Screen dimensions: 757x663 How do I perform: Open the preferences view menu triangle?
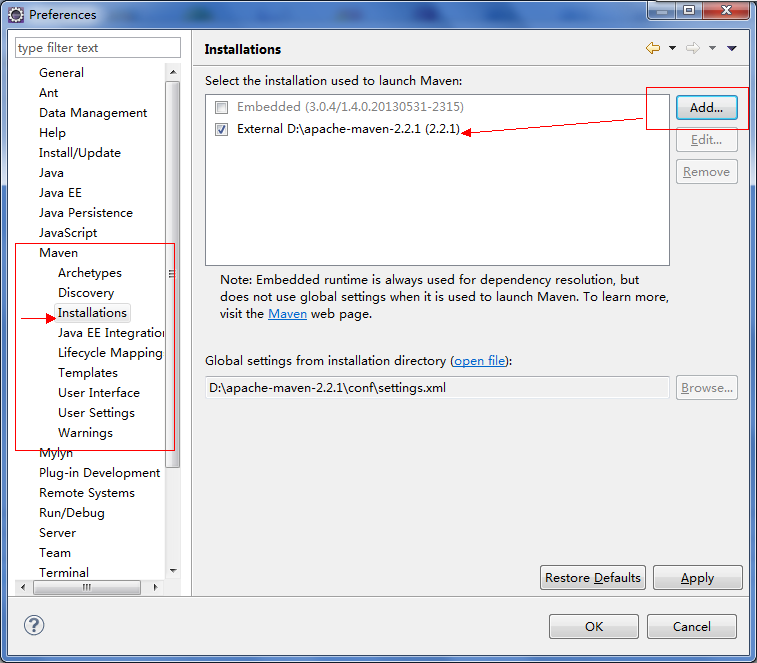click(731, 48)
